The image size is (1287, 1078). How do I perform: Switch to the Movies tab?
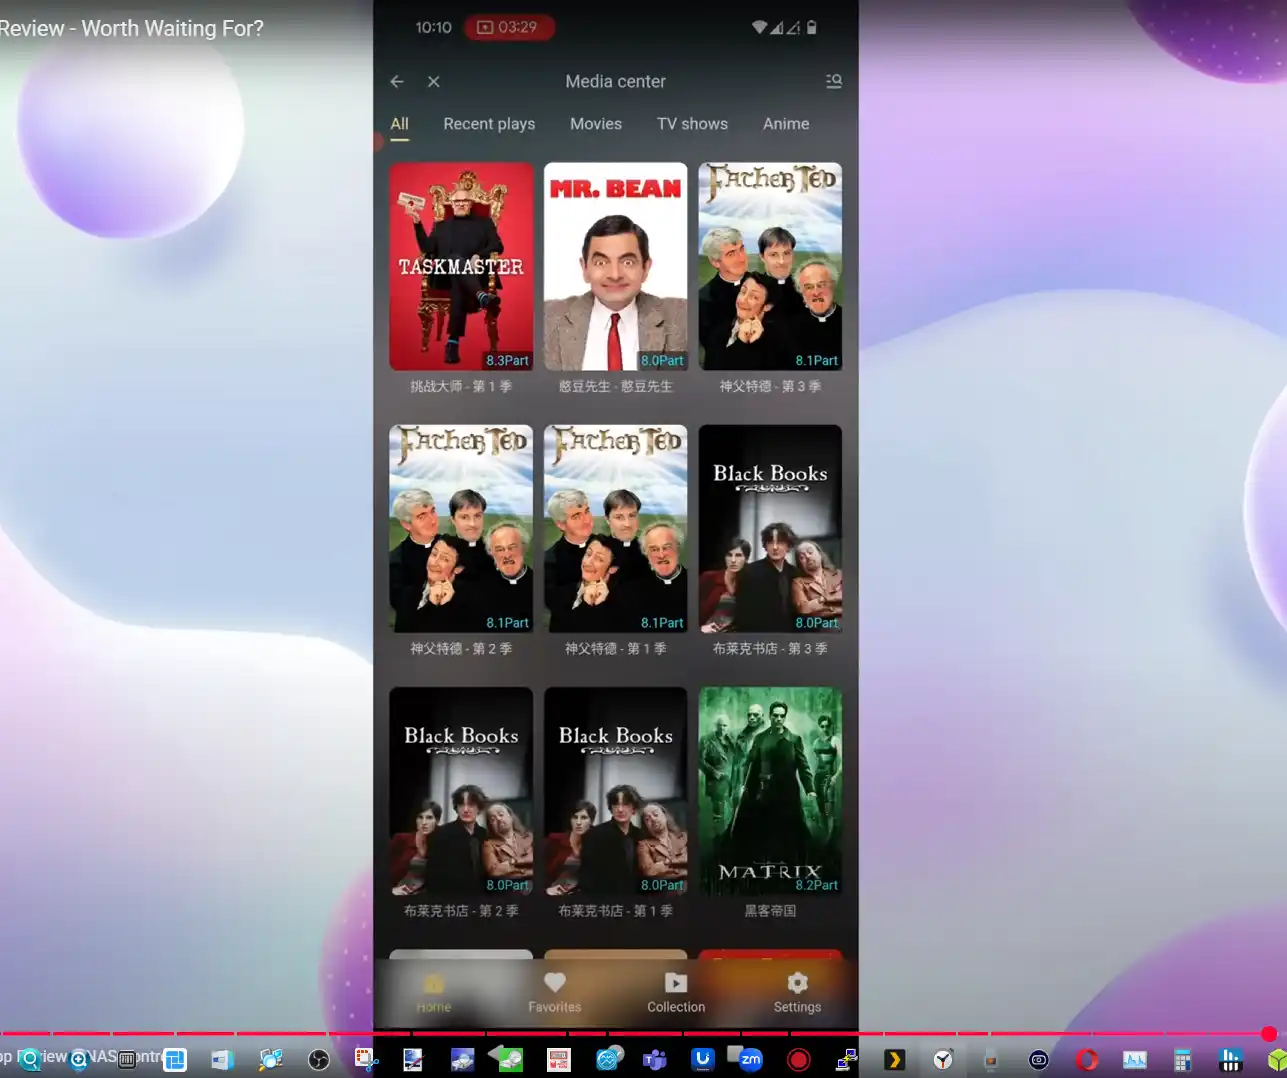tap(596, 124)
